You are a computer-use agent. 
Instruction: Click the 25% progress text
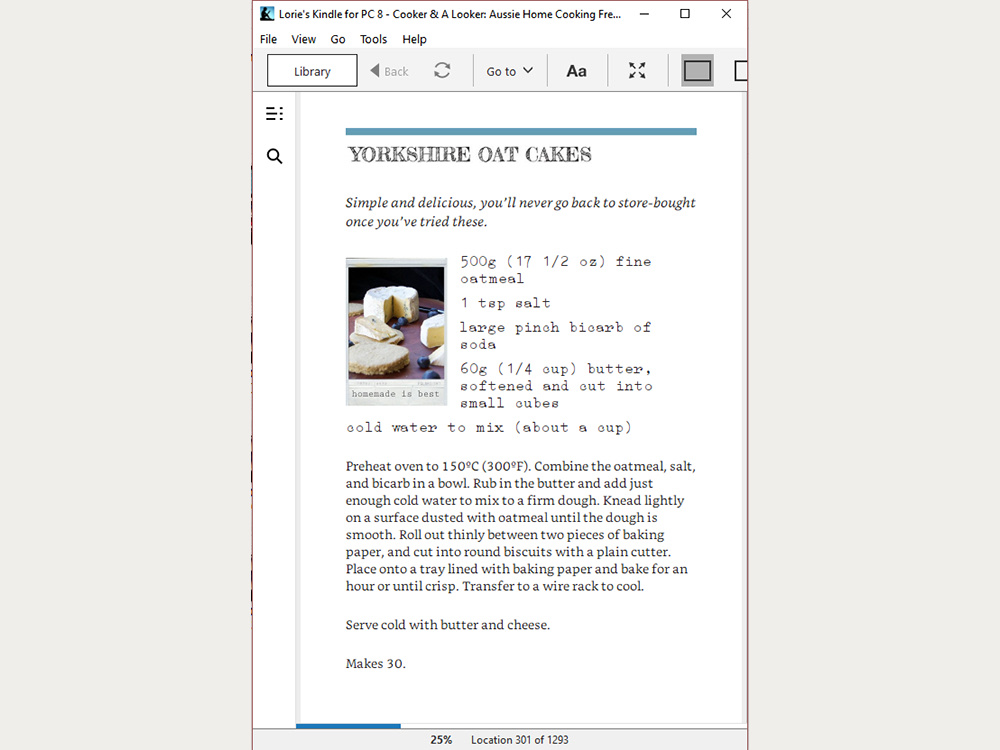(x=441, y=740)
